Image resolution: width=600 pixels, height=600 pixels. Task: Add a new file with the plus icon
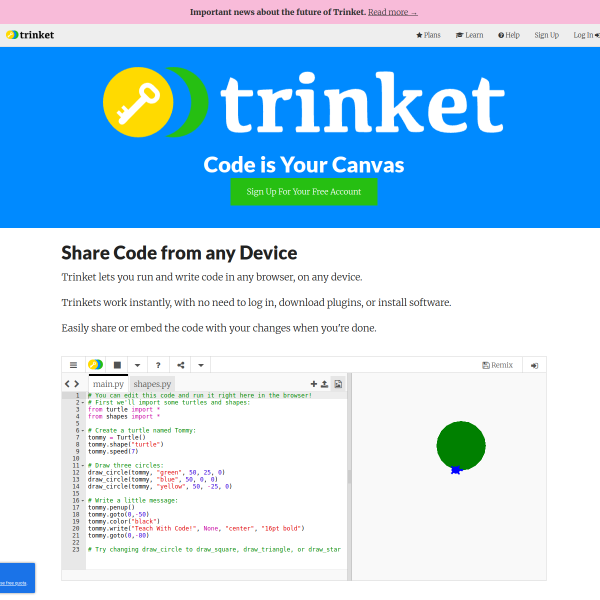(x=314, y=384)
